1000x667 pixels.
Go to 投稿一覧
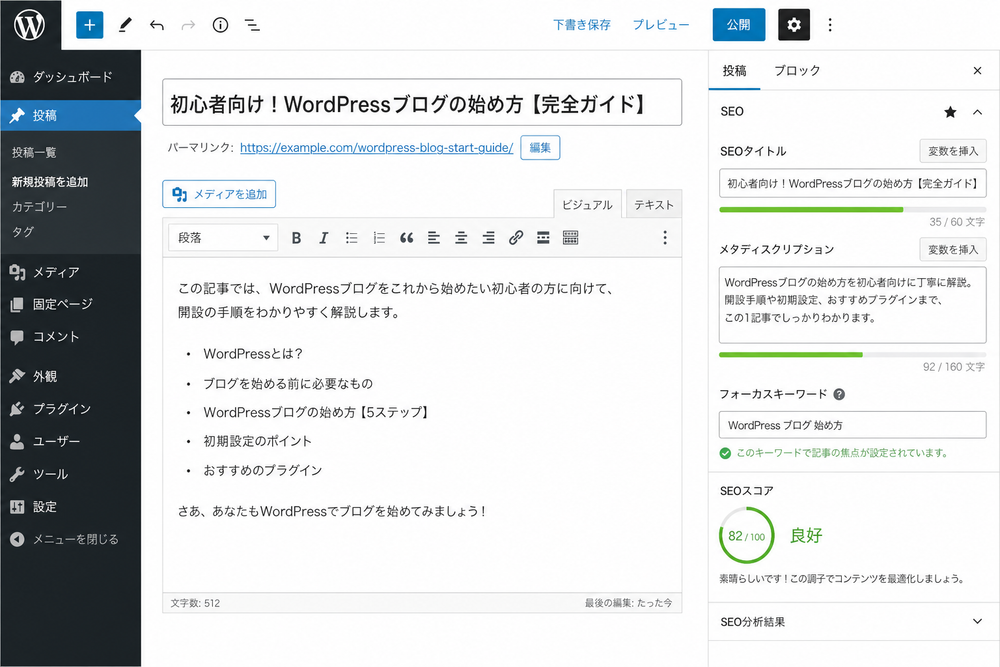click(x=34, y=152)
